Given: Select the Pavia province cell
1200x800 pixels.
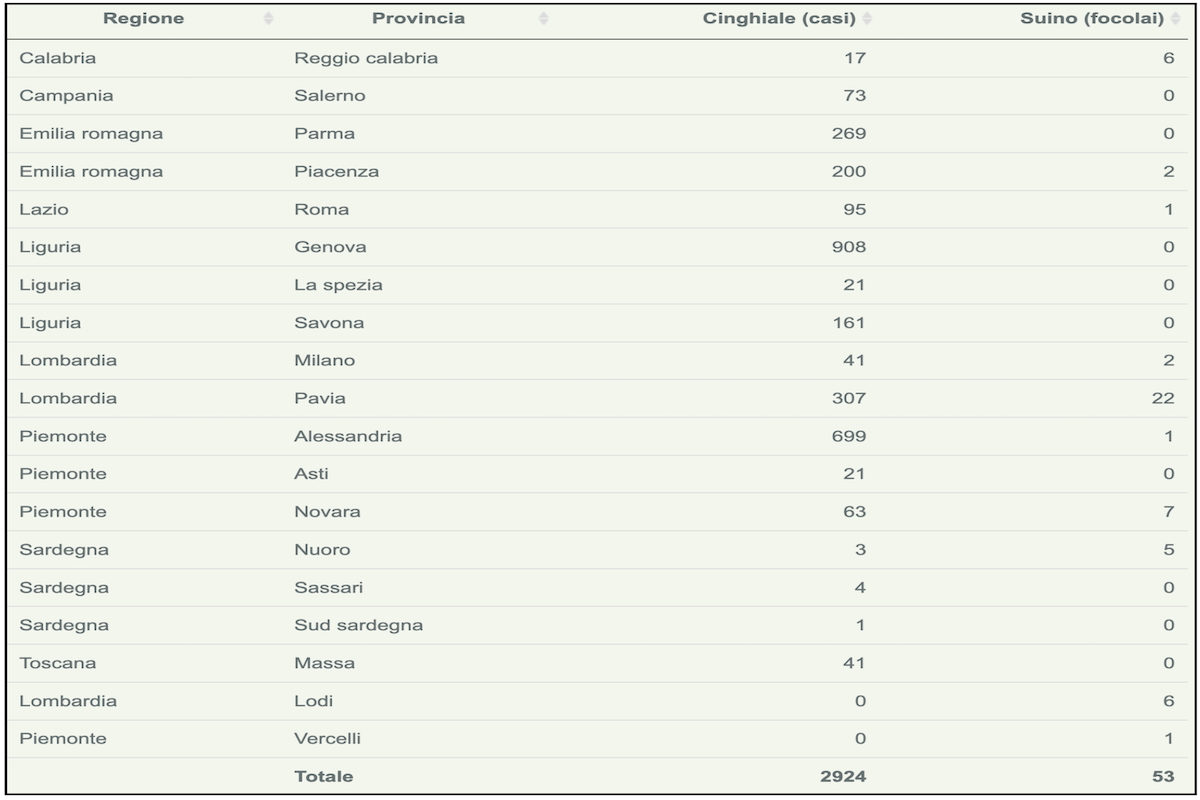Looking at the screenshot, I should pos(320,398).
